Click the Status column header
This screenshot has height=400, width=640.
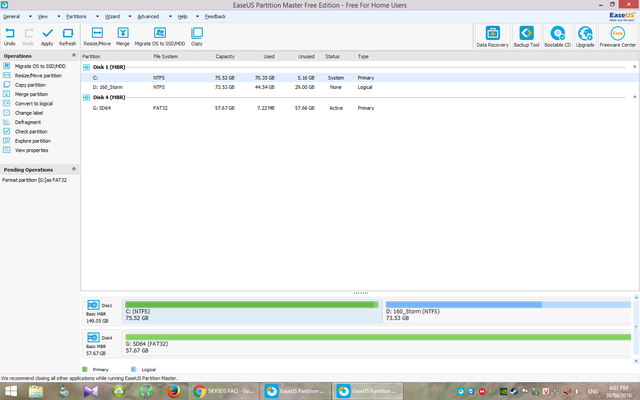pyautogui.click(x=332, y=56)
